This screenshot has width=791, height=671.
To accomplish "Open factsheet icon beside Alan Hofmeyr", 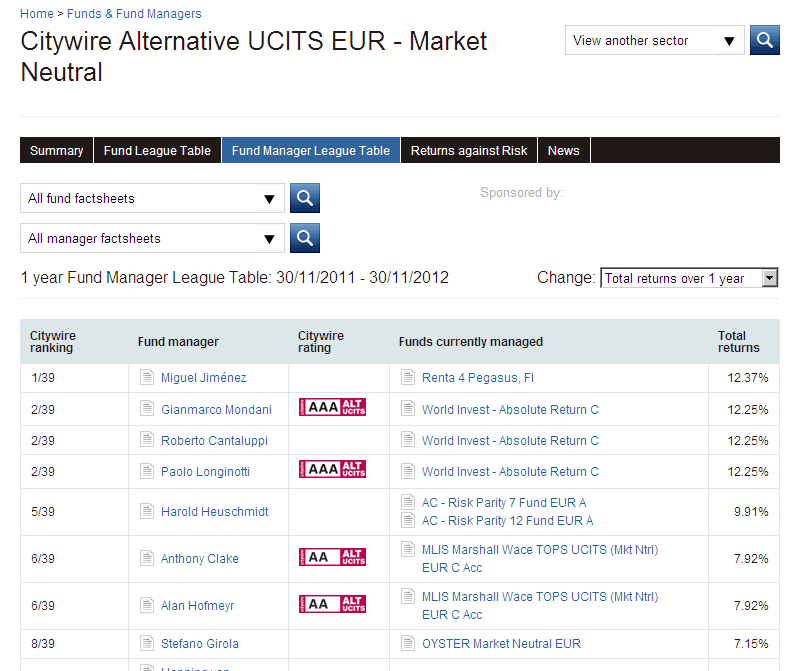I will pos(147,605).
